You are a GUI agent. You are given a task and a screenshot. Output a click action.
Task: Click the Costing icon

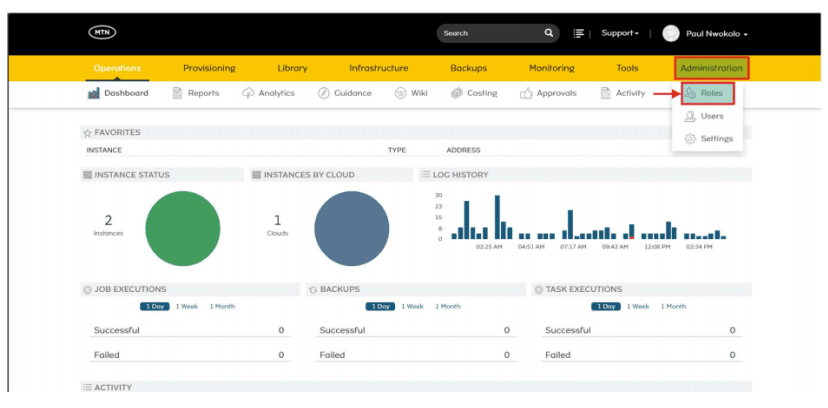(x=457, y=93)
